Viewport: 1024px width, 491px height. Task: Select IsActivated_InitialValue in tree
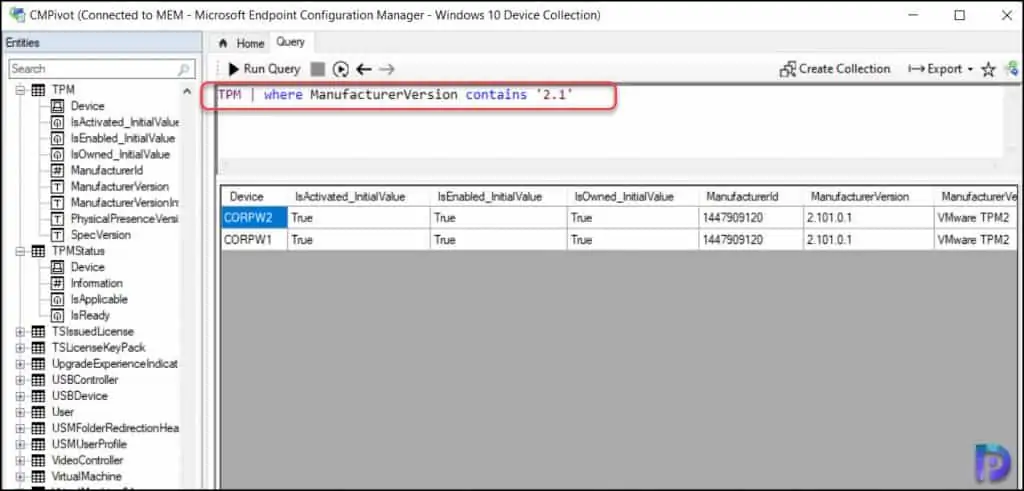coord(124,122)
